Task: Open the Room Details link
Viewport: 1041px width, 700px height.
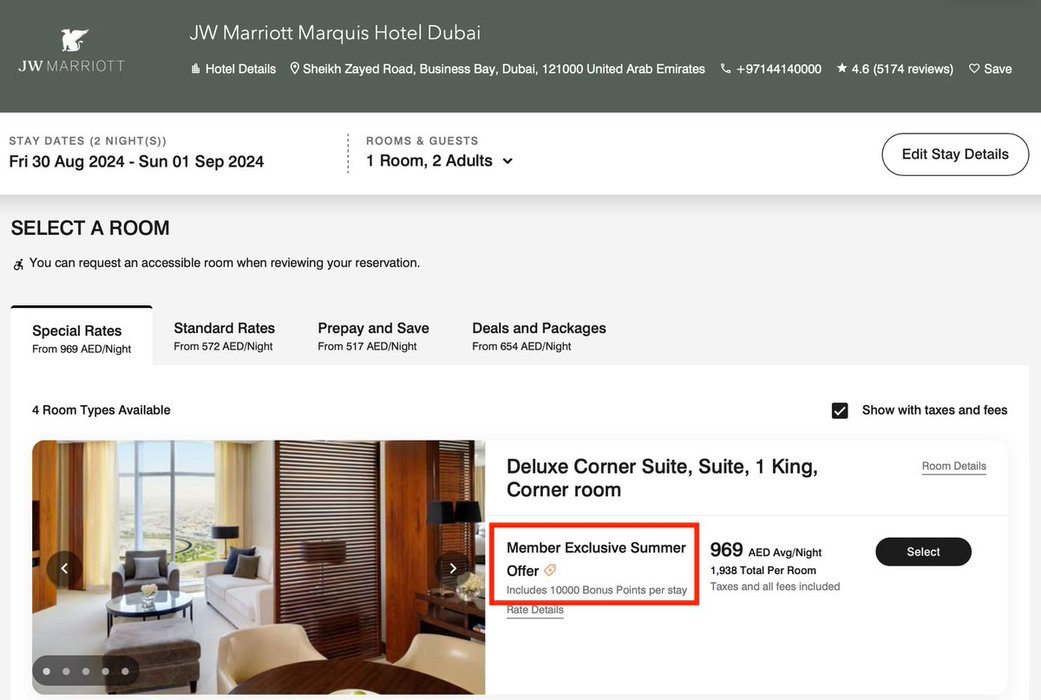Action: pyautogui.click(x=954, y=466)
